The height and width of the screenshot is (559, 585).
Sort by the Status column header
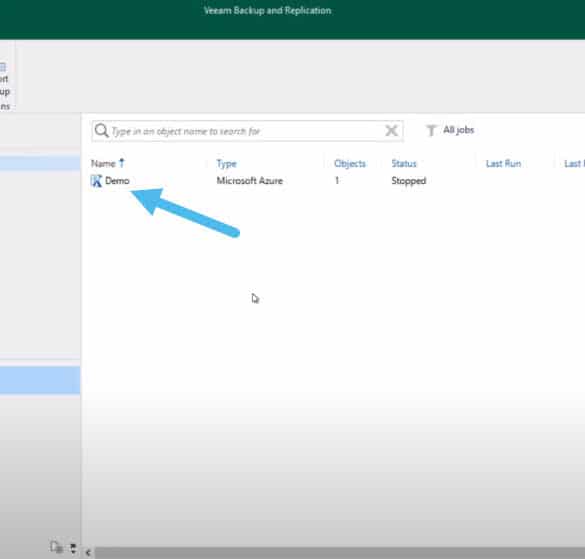pos(404,163)
